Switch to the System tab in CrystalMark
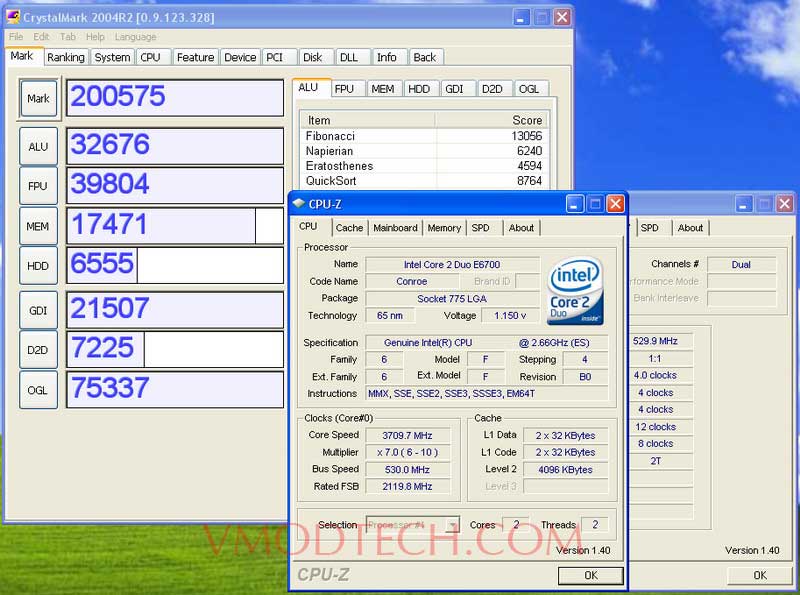This screenshot has width=800, height=595. coord(112,57)
